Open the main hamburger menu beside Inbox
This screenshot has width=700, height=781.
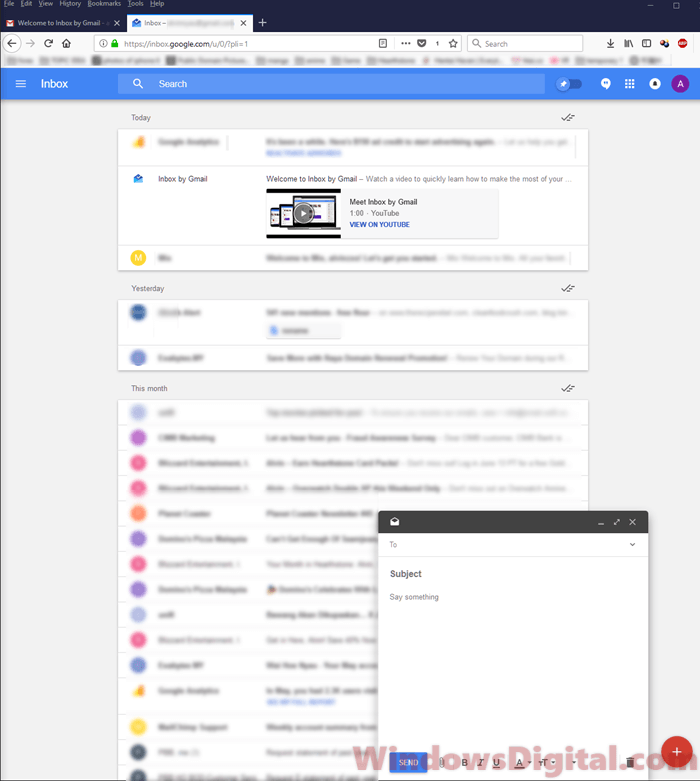coord(20,84)
